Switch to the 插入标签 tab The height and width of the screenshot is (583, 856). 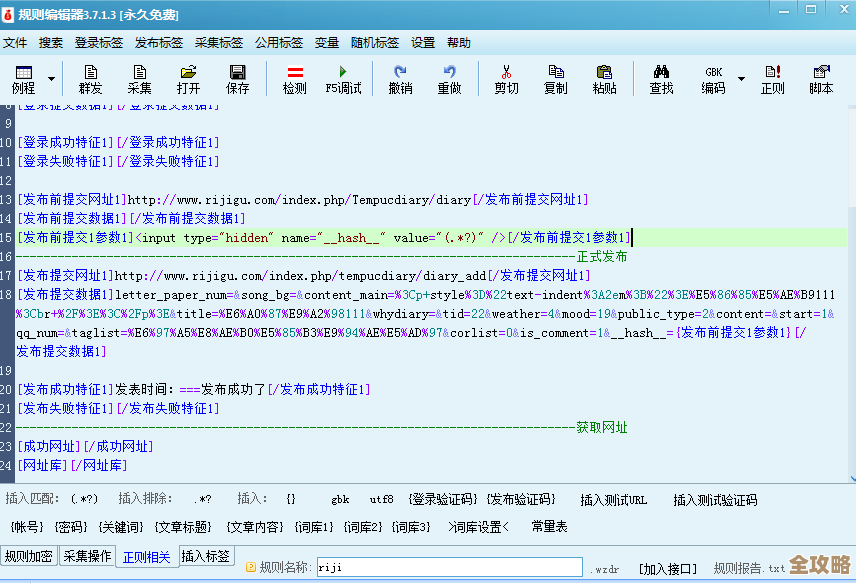click(x=205, y=556)
